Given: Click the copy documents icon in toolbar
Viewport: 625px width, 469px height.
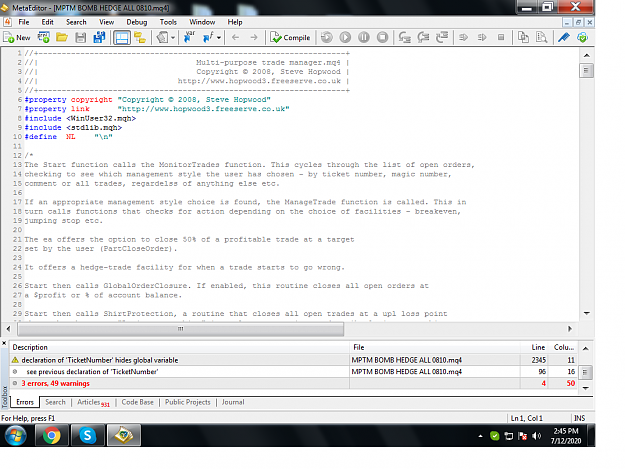Looking at the screenshot, I should pos(523,37).
